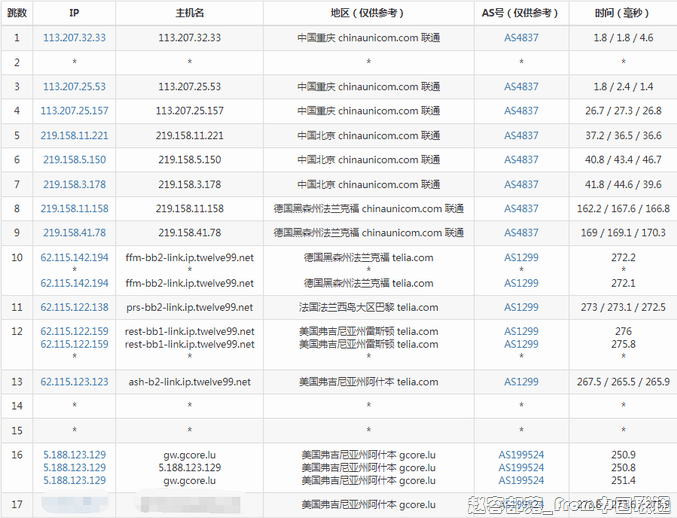Select the 251.4 time value in hop 16
677x518 pixels.
[623, 480]
